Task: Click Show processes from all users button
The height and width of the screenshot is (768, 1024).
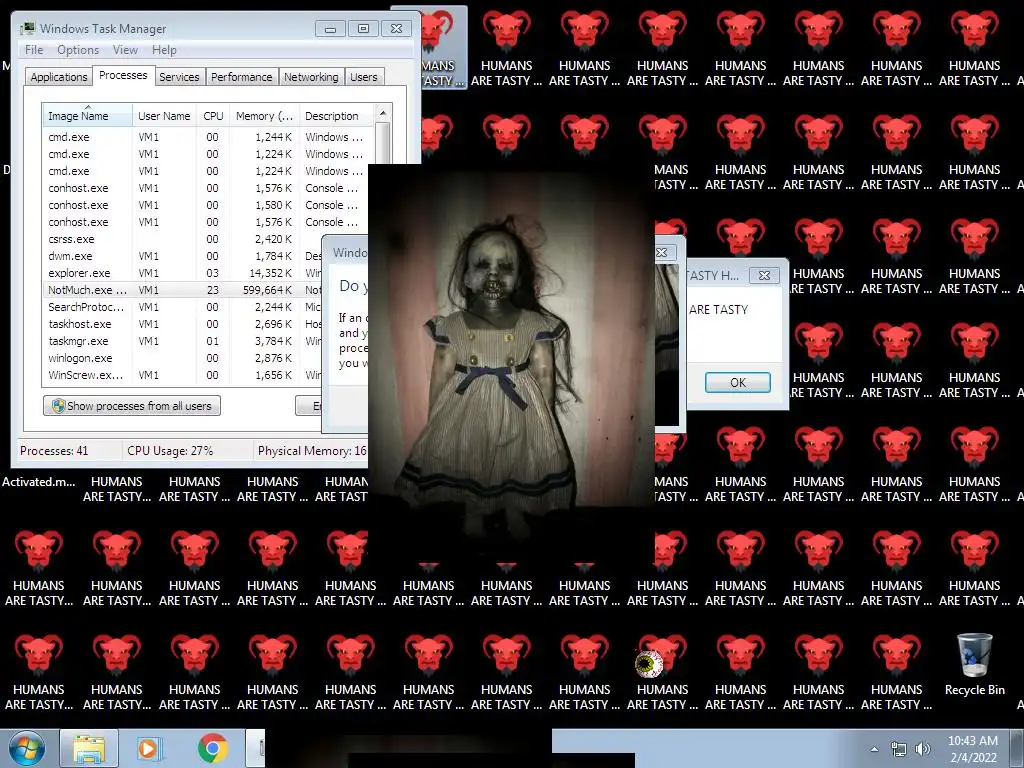Action: [132, 406]
